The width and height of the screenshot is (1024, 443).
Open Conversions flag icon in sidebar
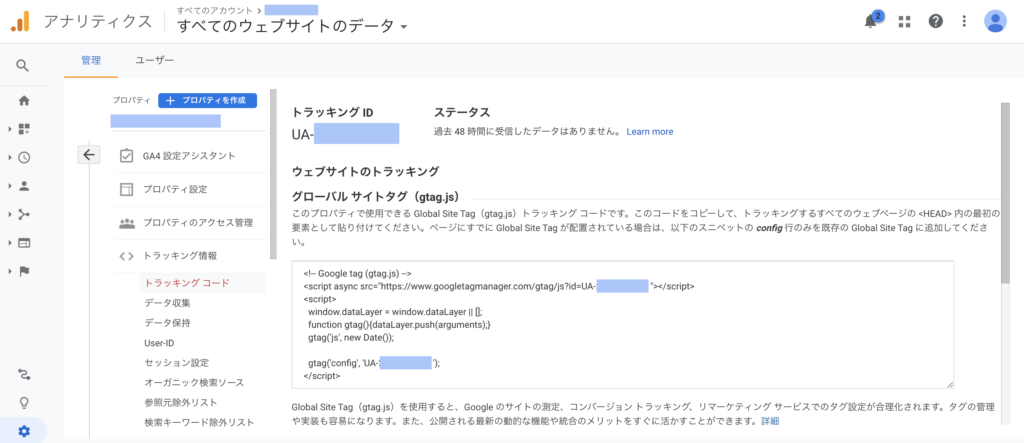(24, 272)
